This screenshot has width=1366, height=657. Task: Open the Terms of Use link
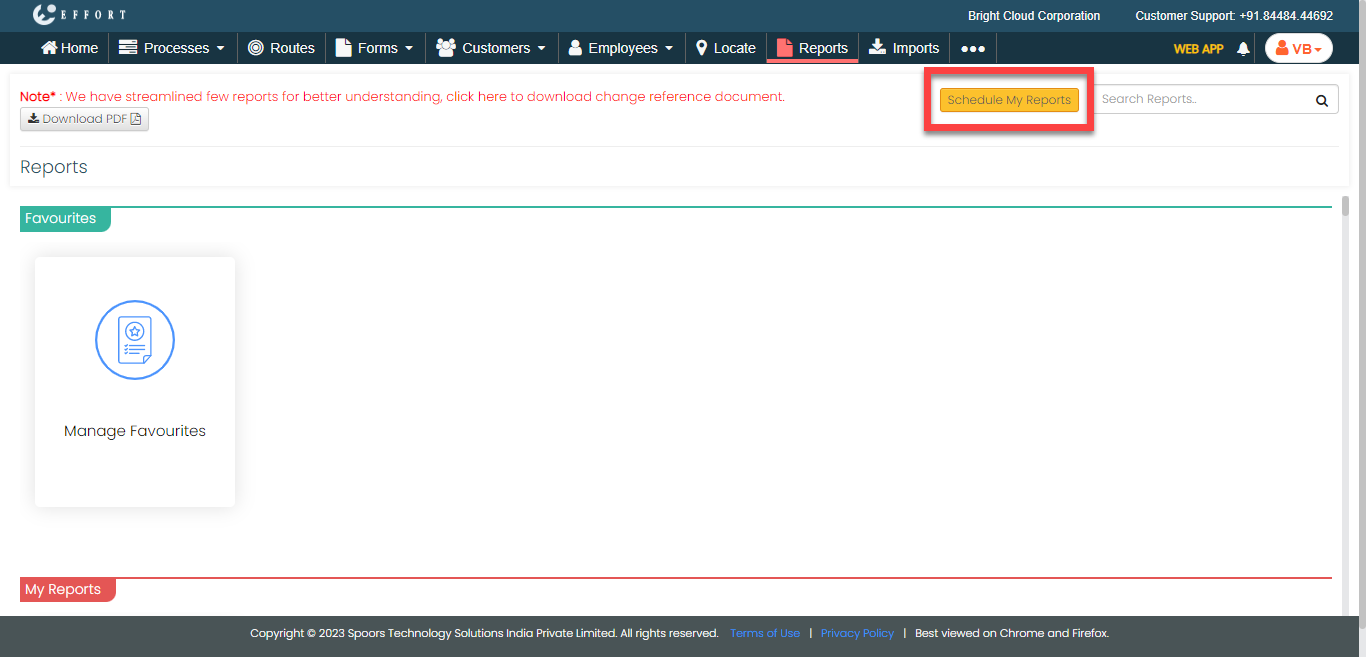click(765, 633)
